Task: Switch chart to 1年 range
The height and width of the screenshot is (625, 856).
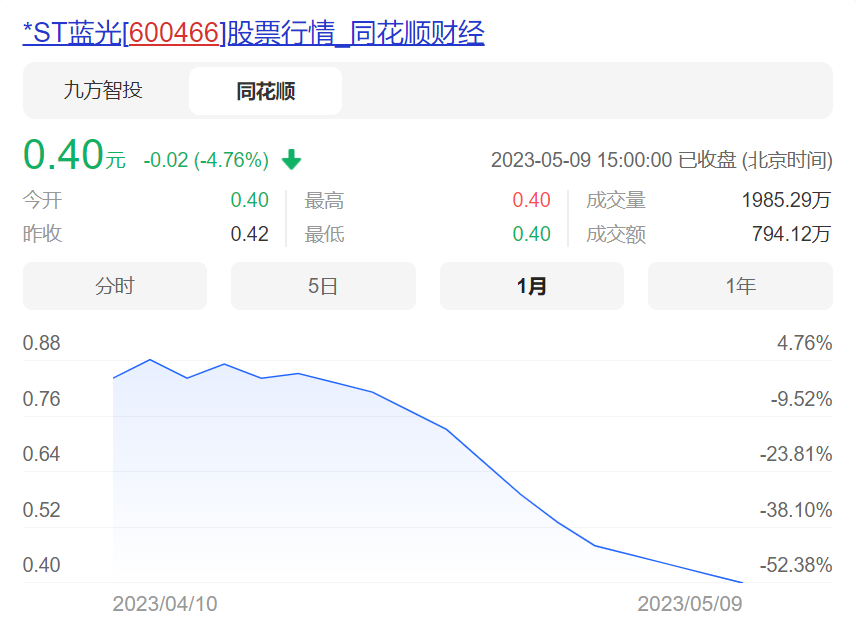Action: coord(740,286)
